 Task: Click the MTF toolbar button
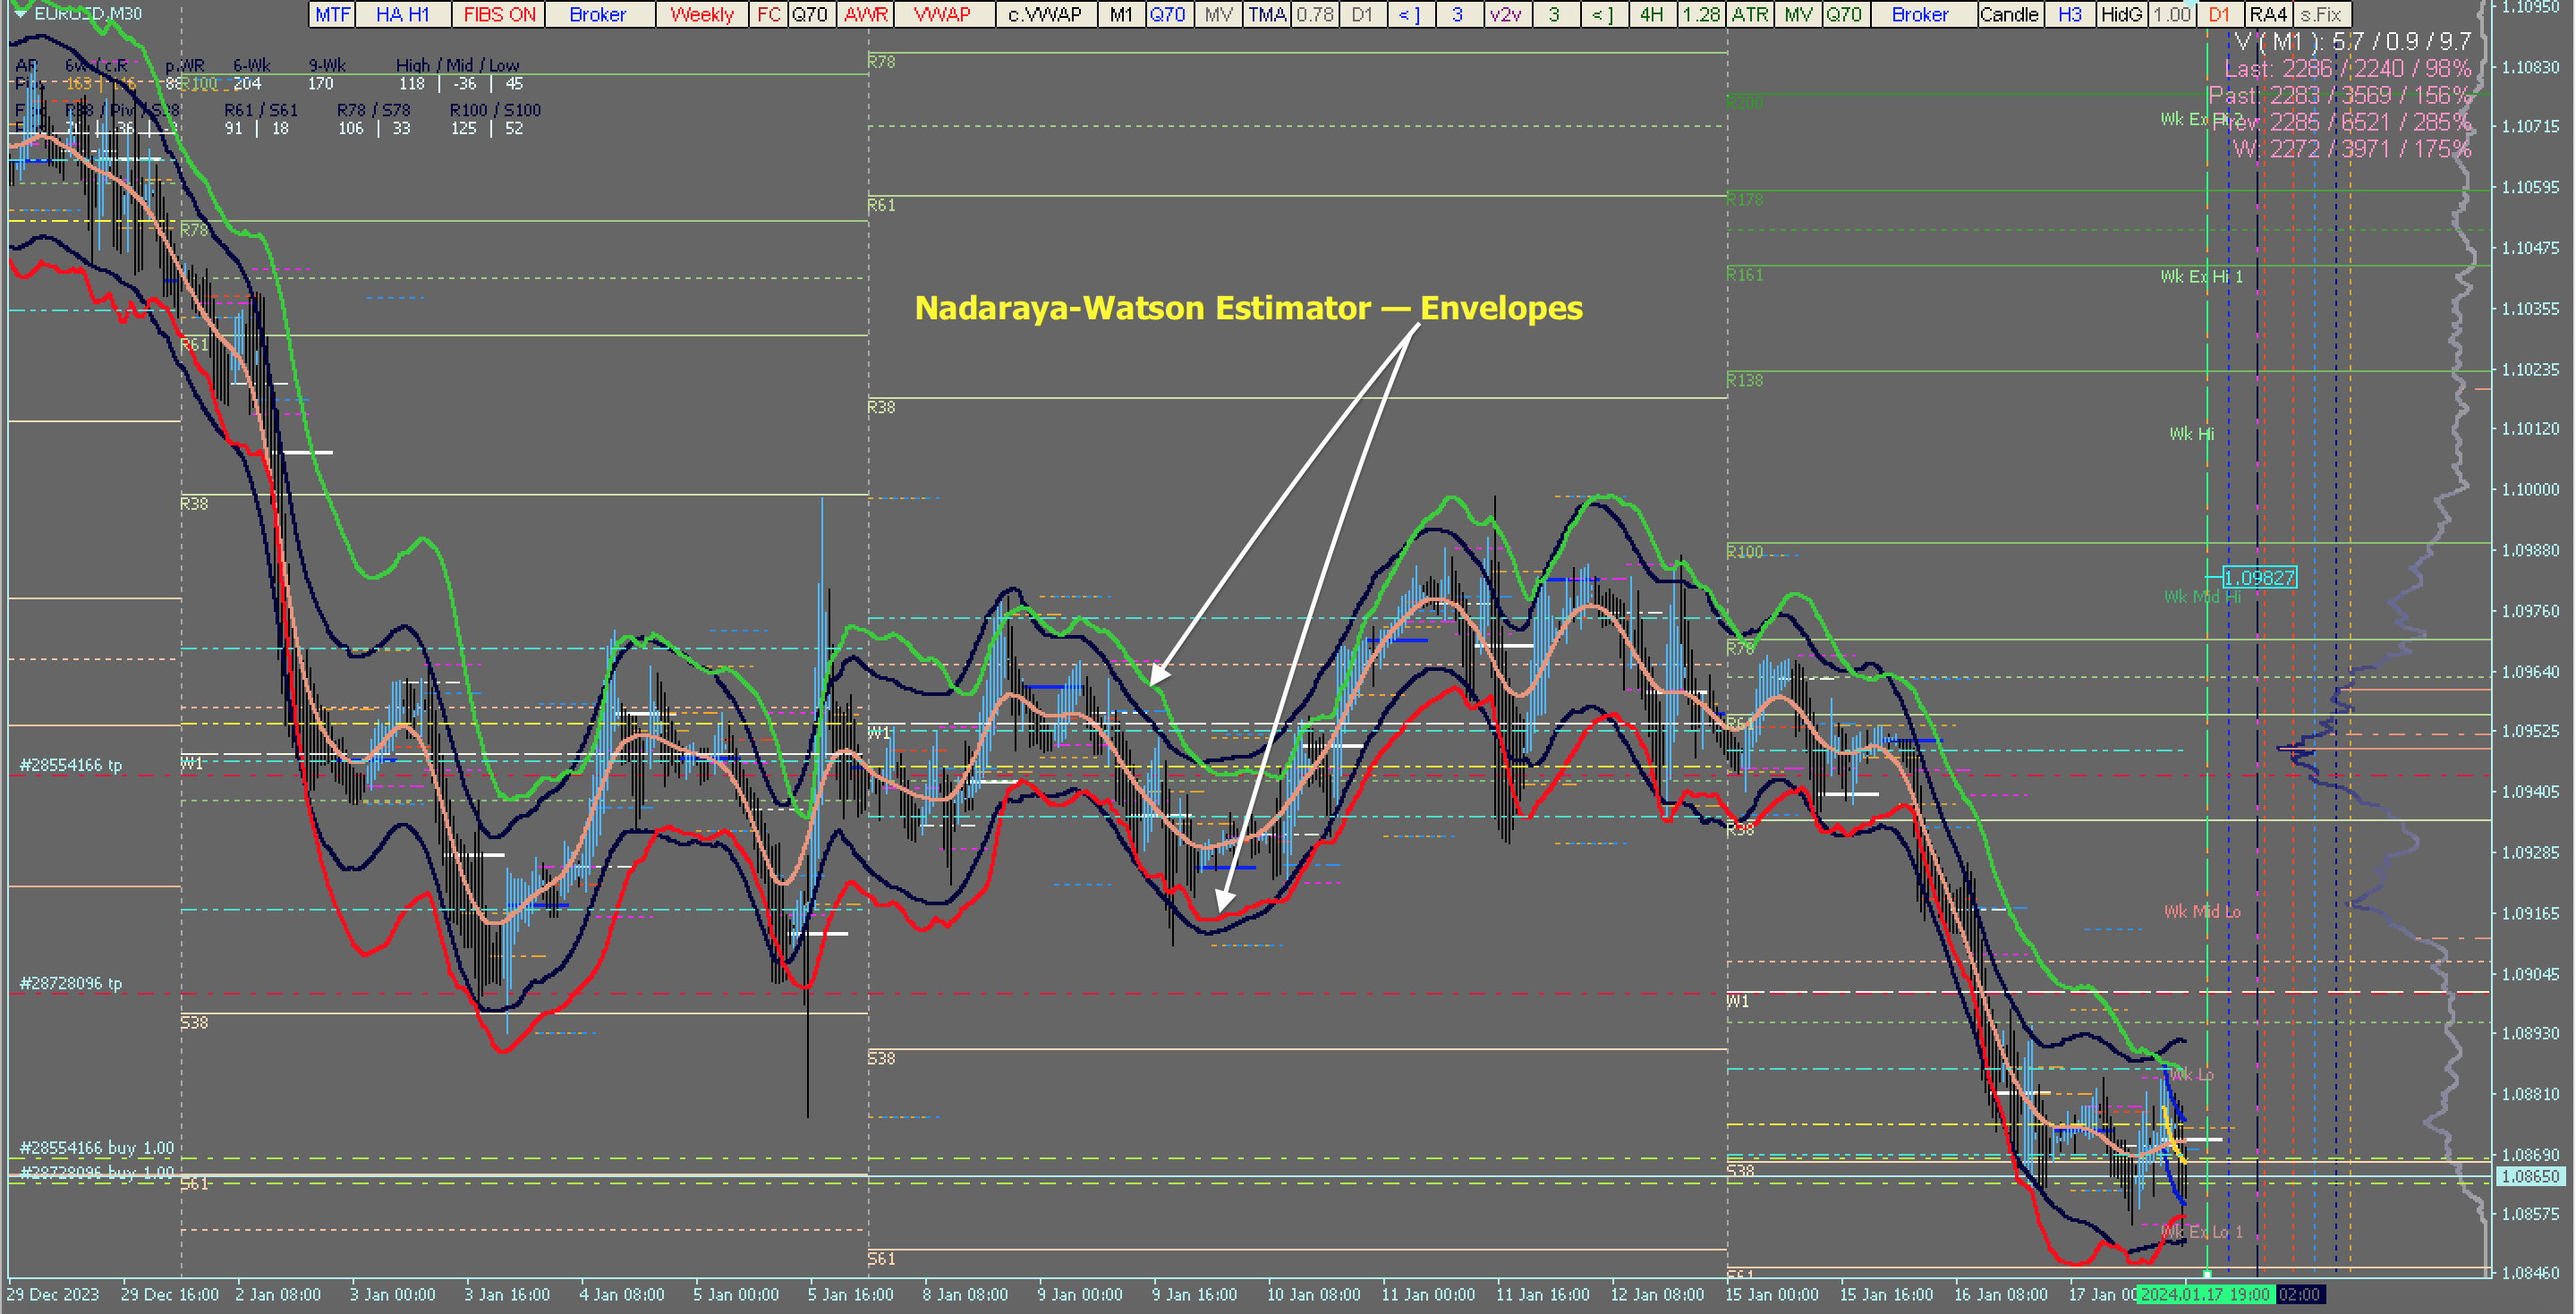(332, 14)
